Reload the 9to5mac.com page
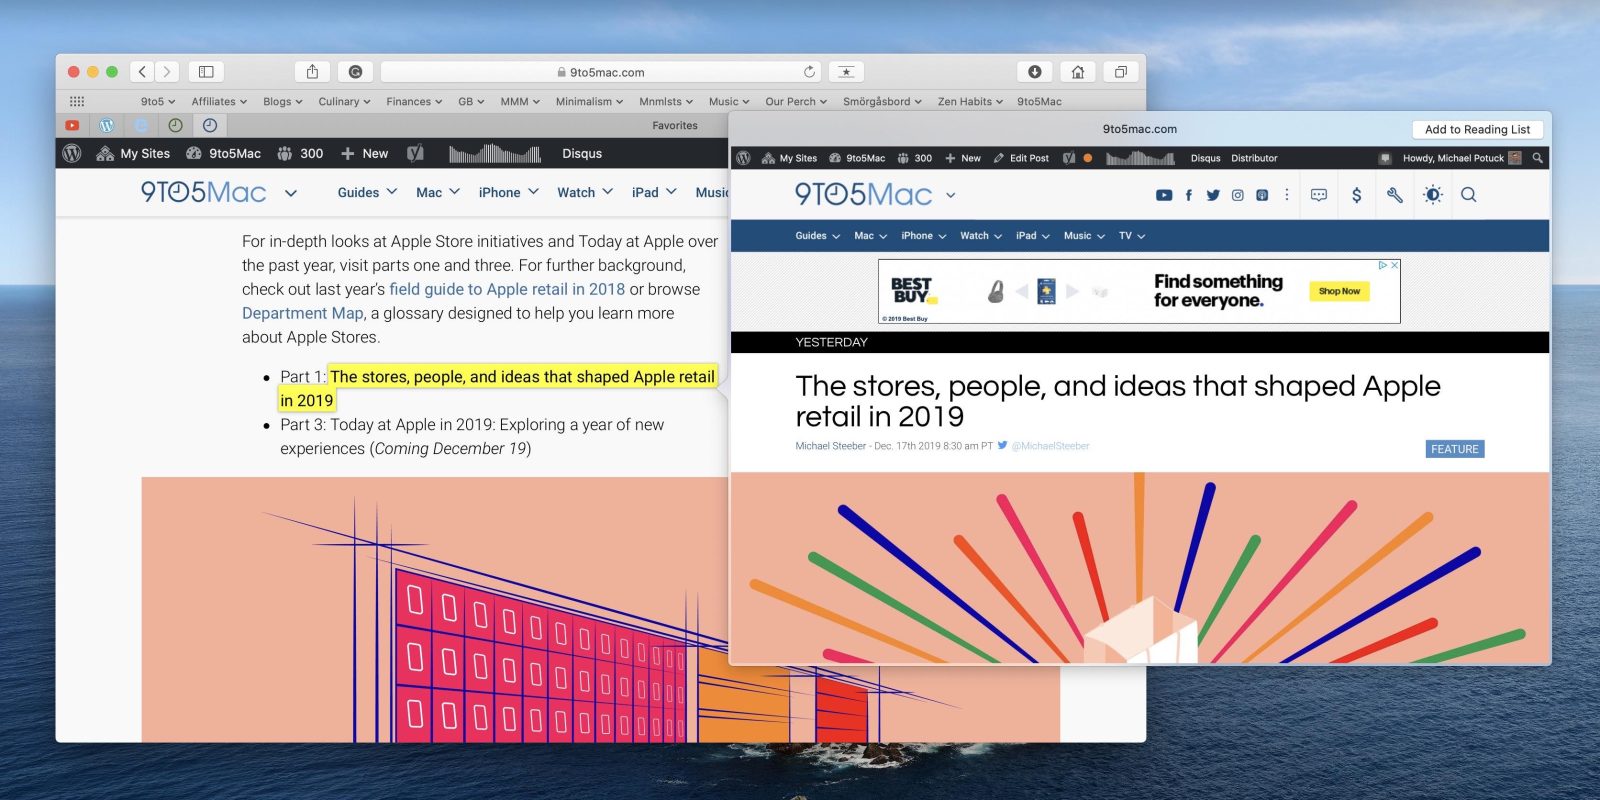1600x800 pixels. (x=809, y=72)
